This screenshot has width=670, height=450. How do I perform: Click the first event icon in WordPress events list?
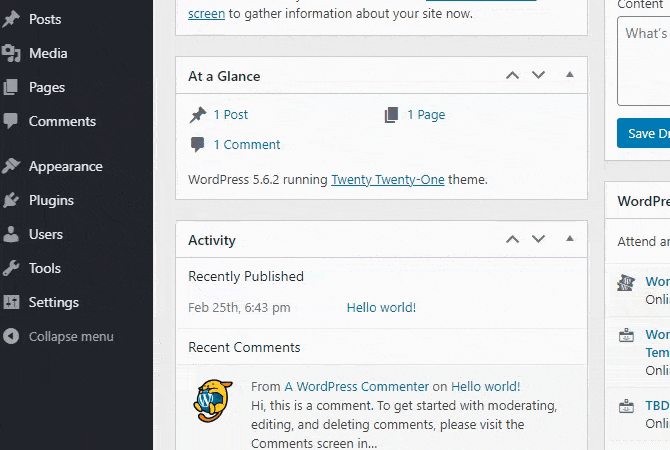coord(626,282)
